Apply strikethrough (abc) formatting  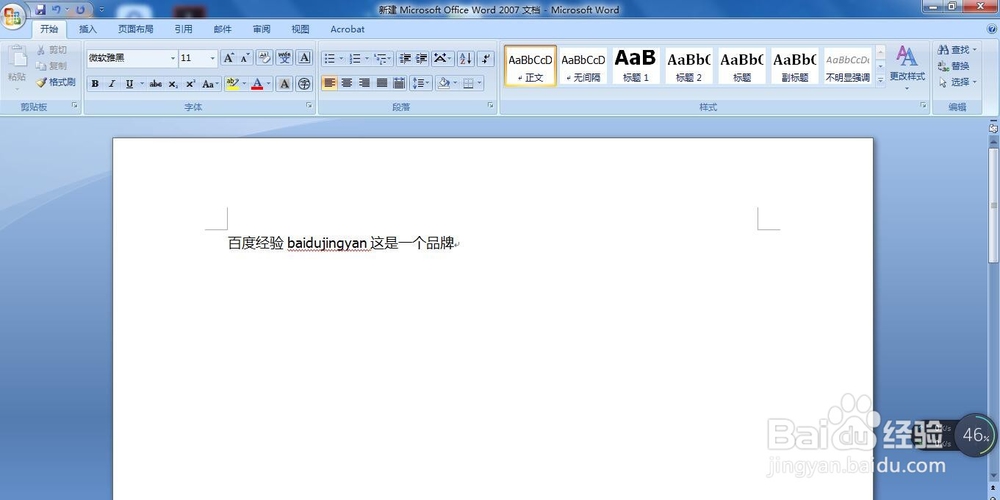coord(155,84)
